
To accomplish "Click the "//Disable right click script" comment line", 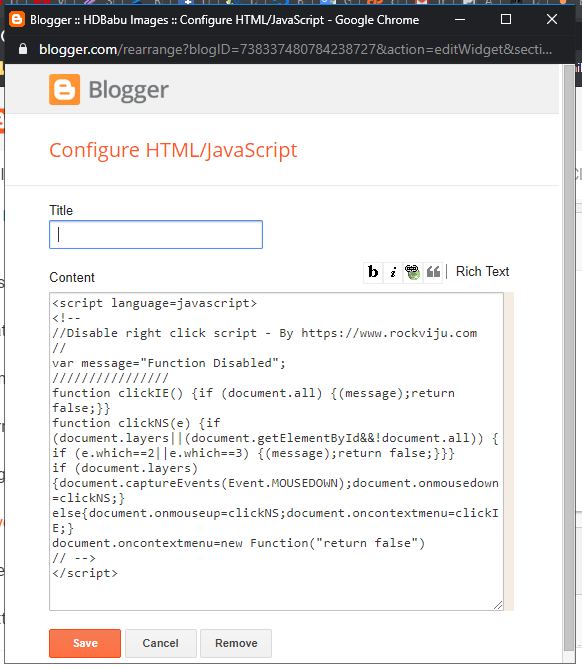I will pos(264,333).
